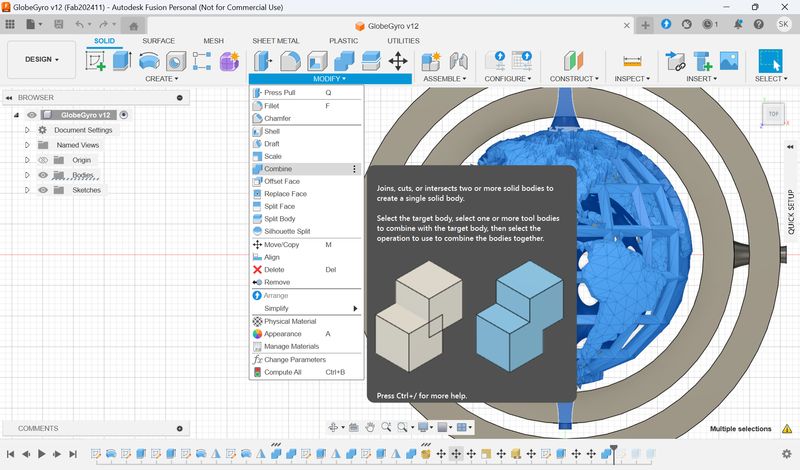Click the New Component assemble icon

click(x=431, y=61)
